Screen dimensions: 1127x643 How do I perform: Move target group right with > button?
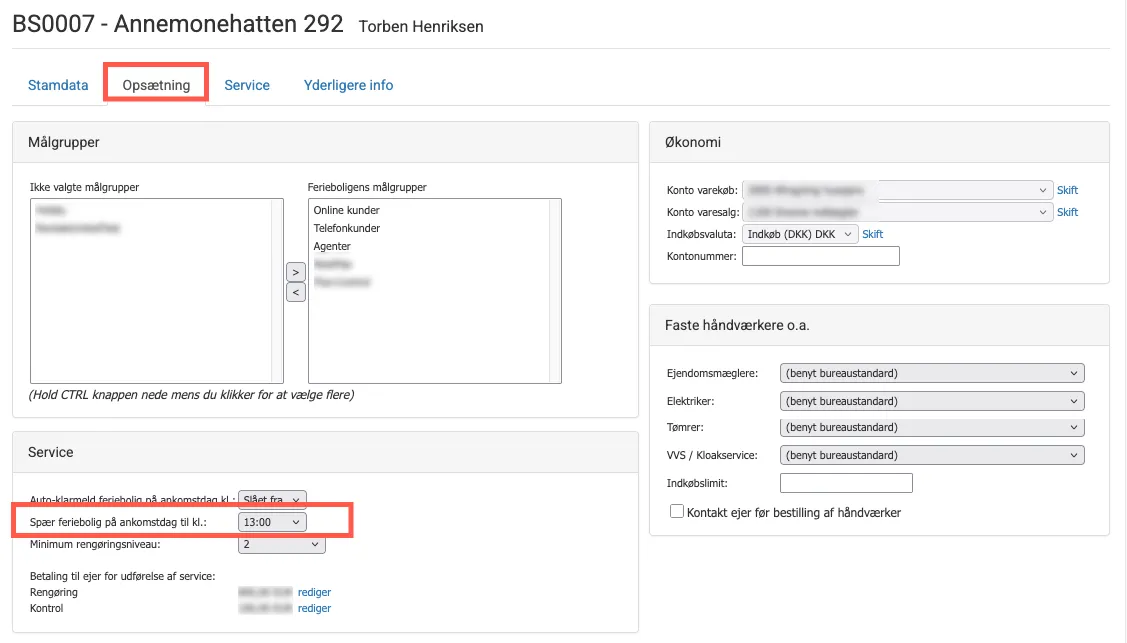[x=295, y=271]
